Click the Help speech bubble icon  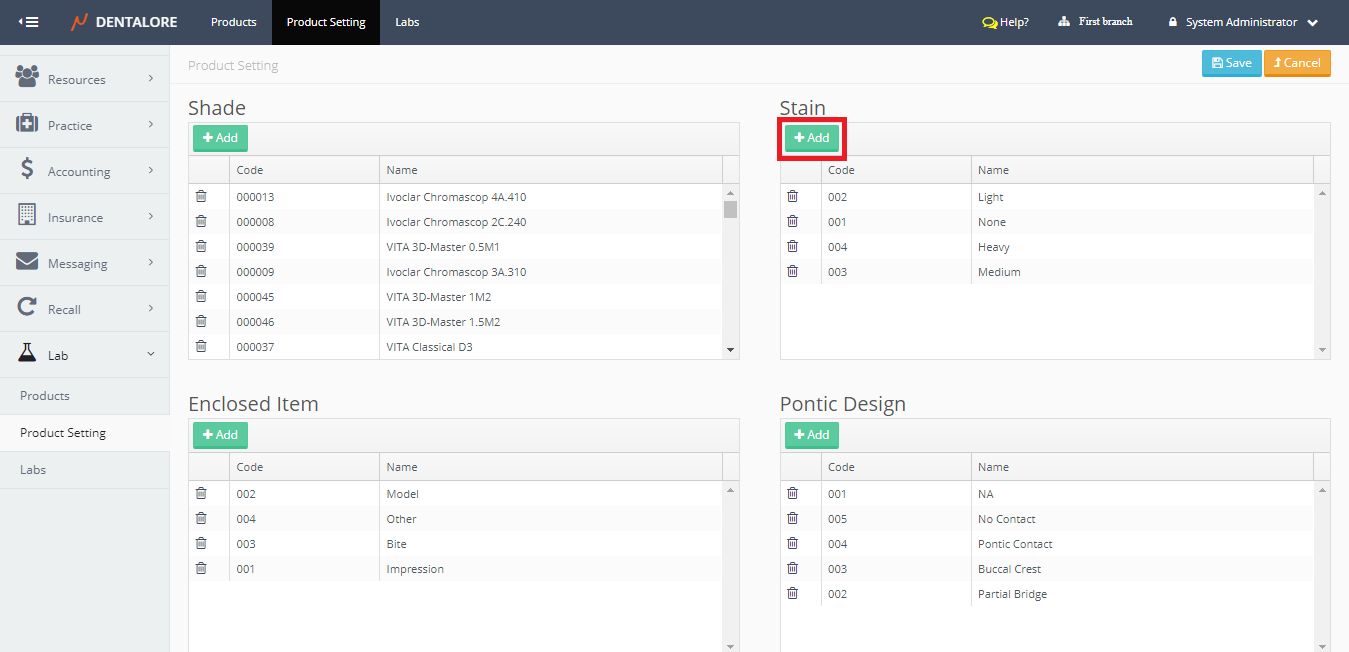point(989,22)
